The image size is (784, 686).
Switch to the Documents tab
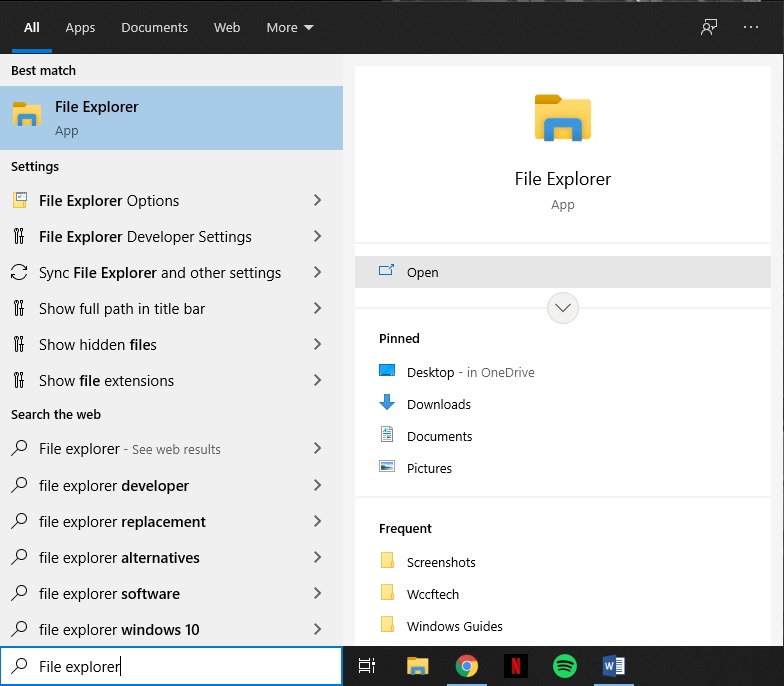(154, 27)
